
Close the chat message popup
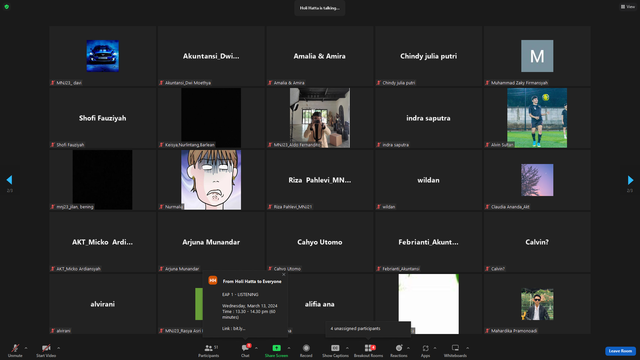[284, 275]
